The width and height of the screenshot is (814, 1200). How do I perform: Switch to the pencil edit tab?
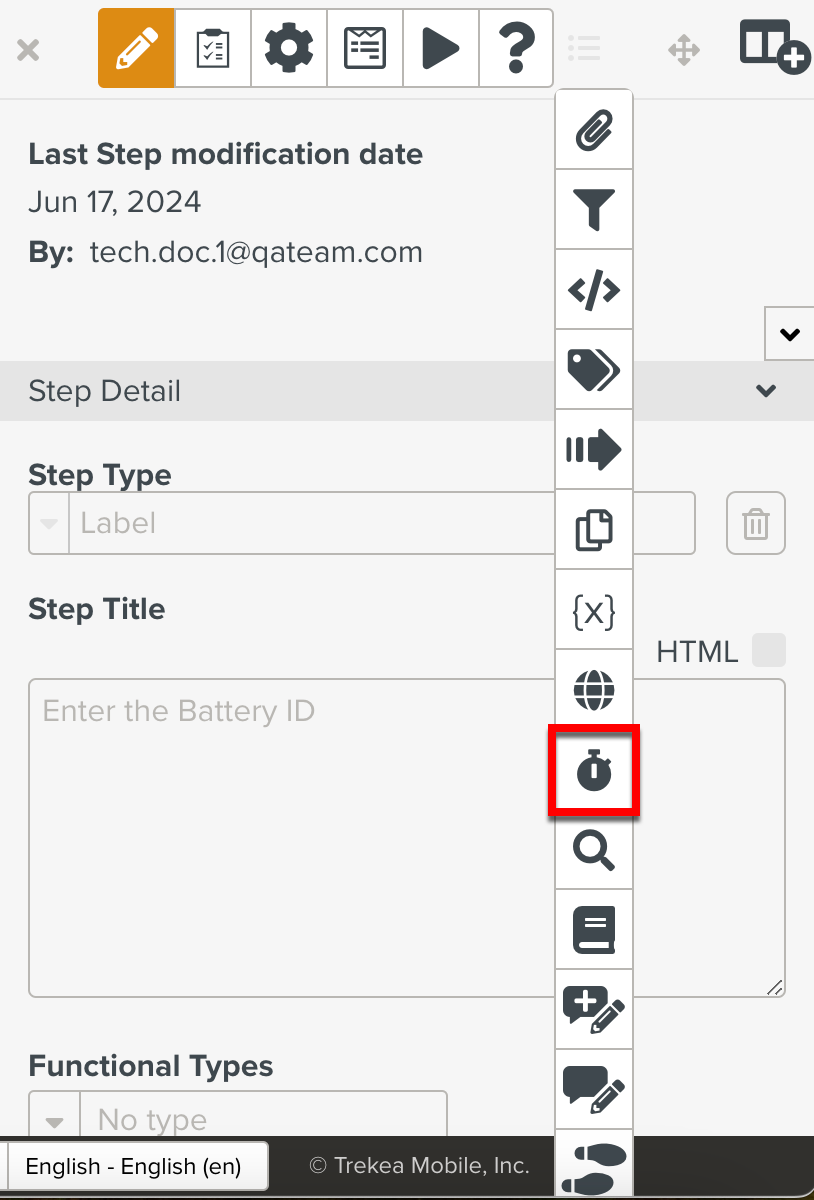click(136, 48)
